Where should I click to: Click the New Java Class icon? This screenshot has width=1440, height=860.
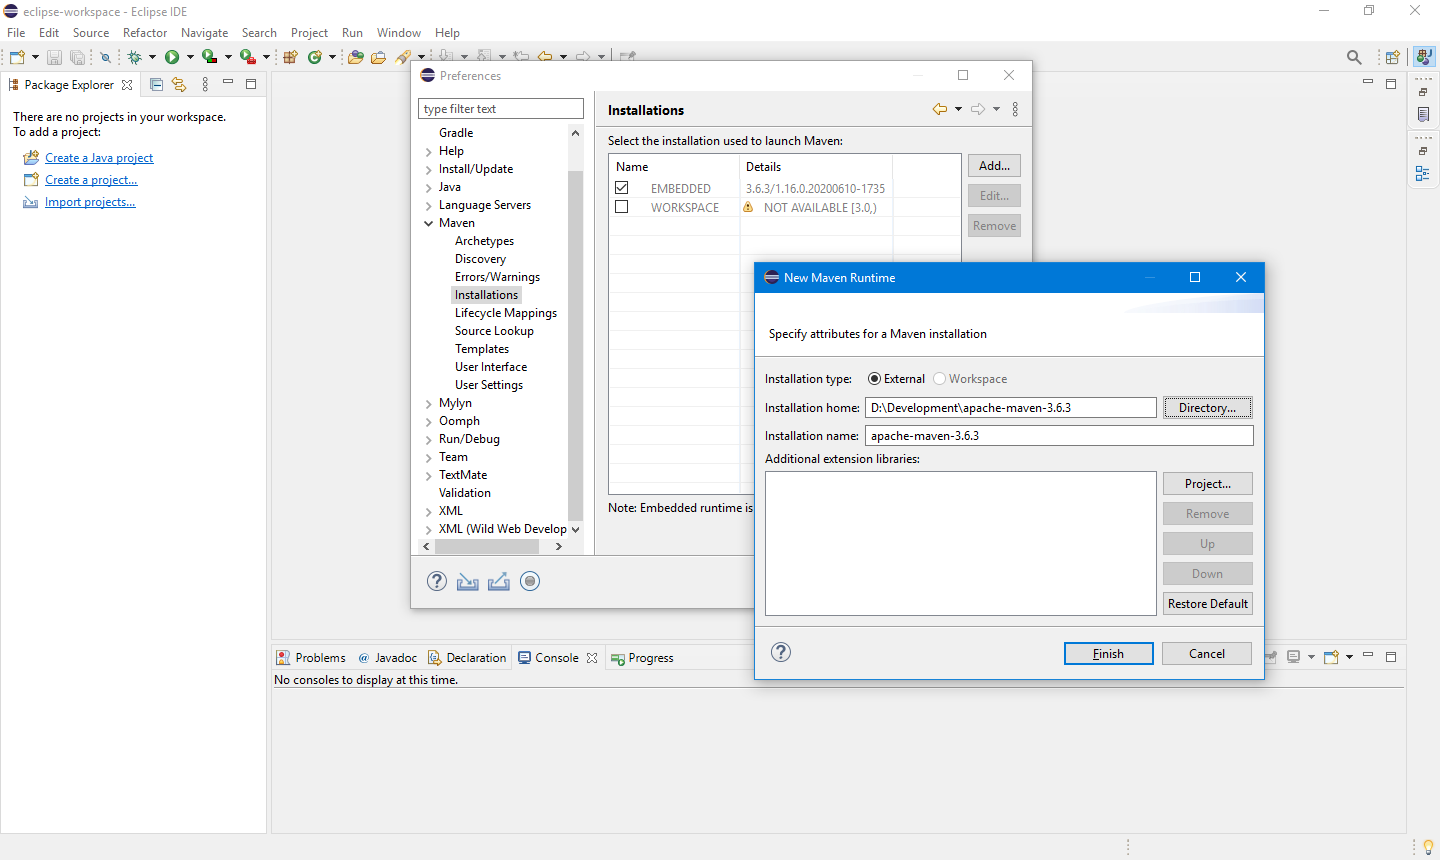pos(314,57)
